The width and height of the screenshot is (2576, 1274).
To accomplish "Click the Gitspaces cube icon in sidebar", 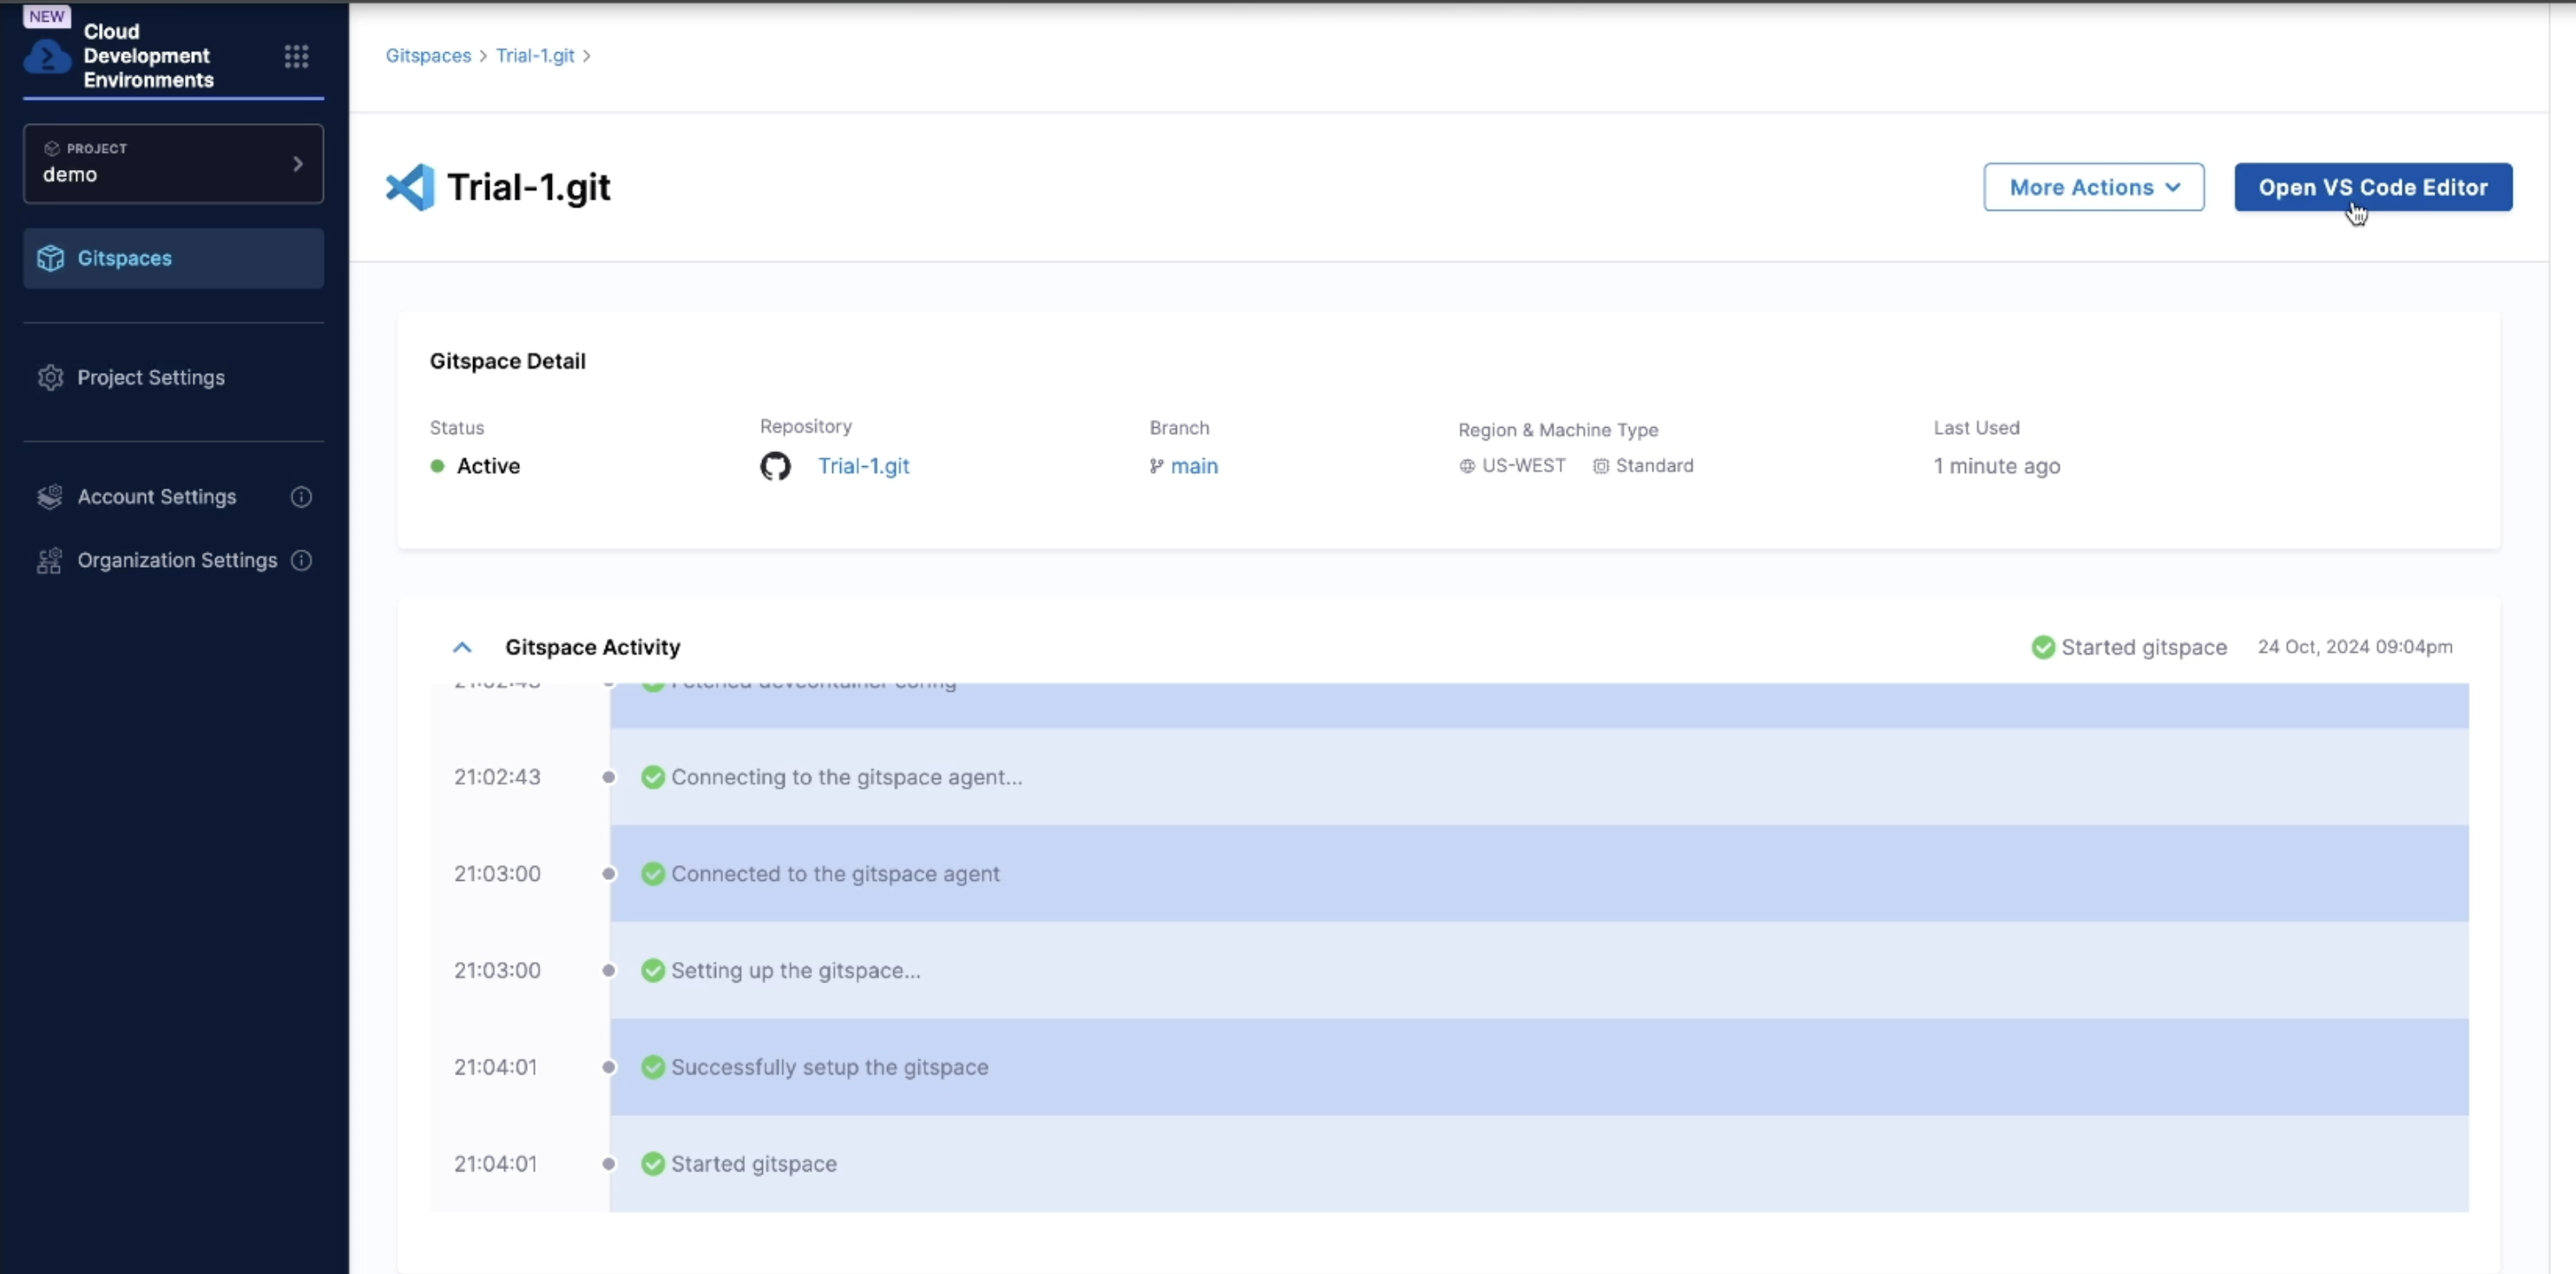I will click(x=50, y=258).
